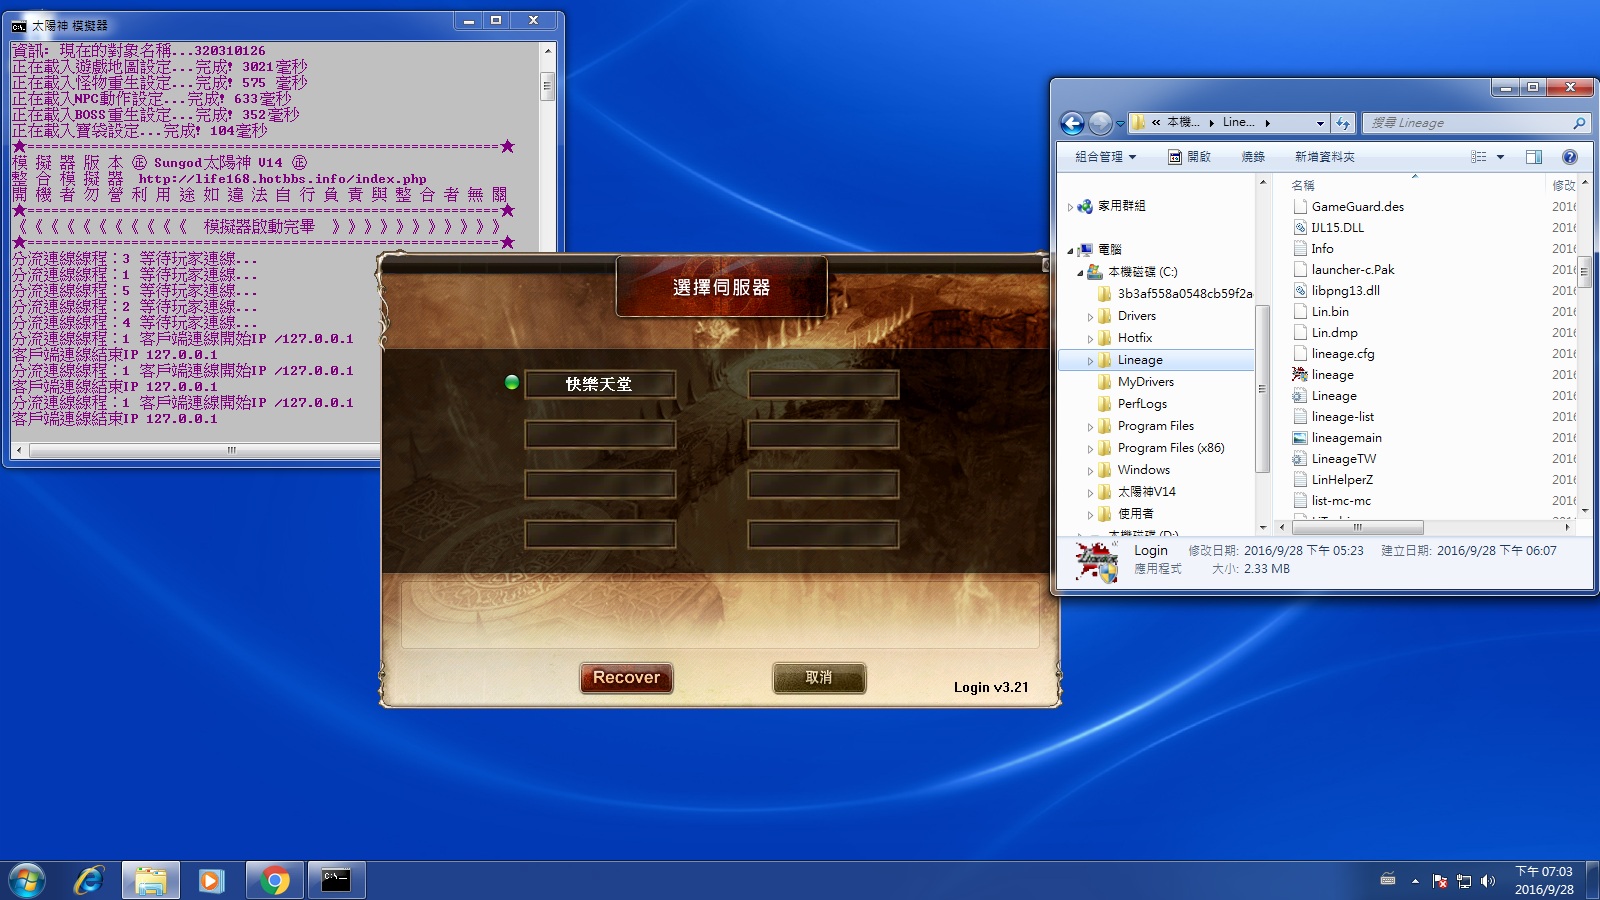Refresh the Explorer address bar location
Screen dimensions: 1600x900
(1343, 123)
